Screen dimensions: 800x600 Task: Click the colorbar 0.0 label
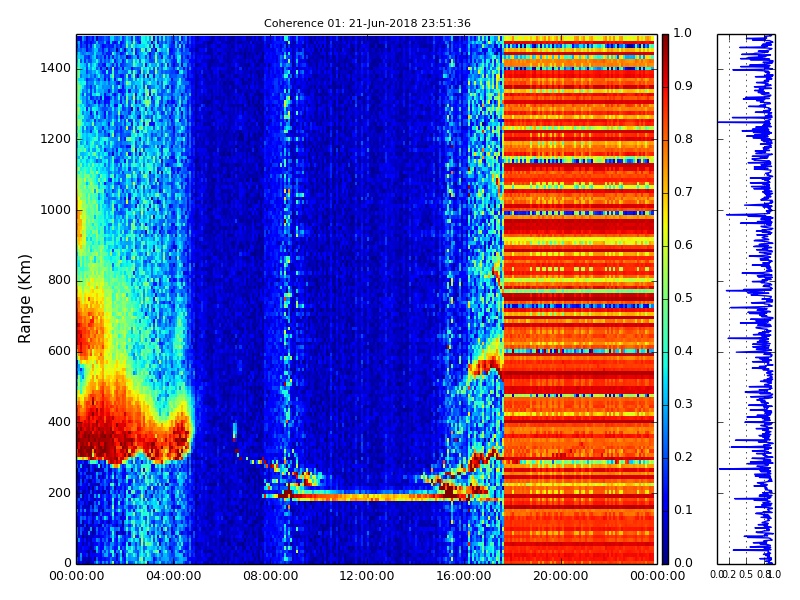tap(683, 563)
